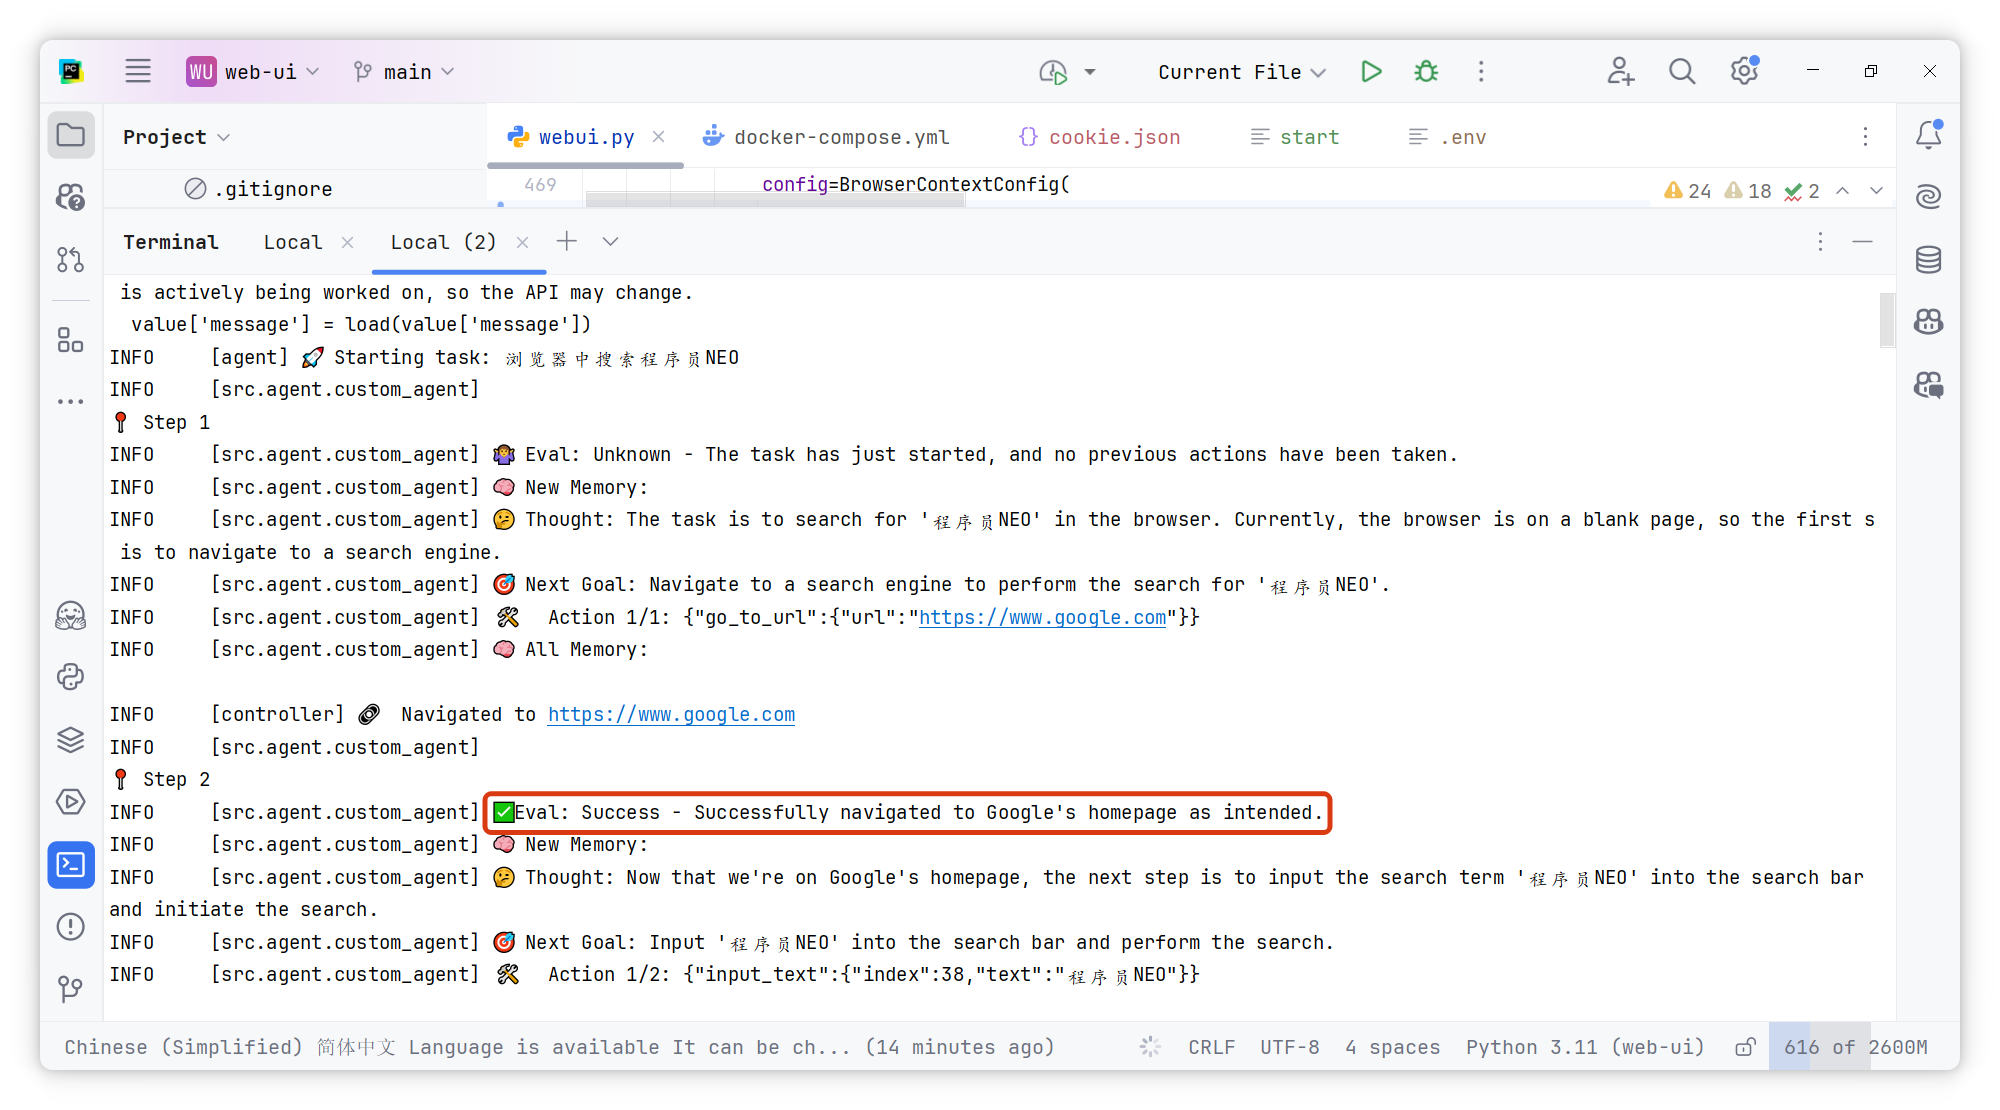
Task: Open the Code With Me add-user icon
Action: pyautogui.click(x=1620, y=71)
